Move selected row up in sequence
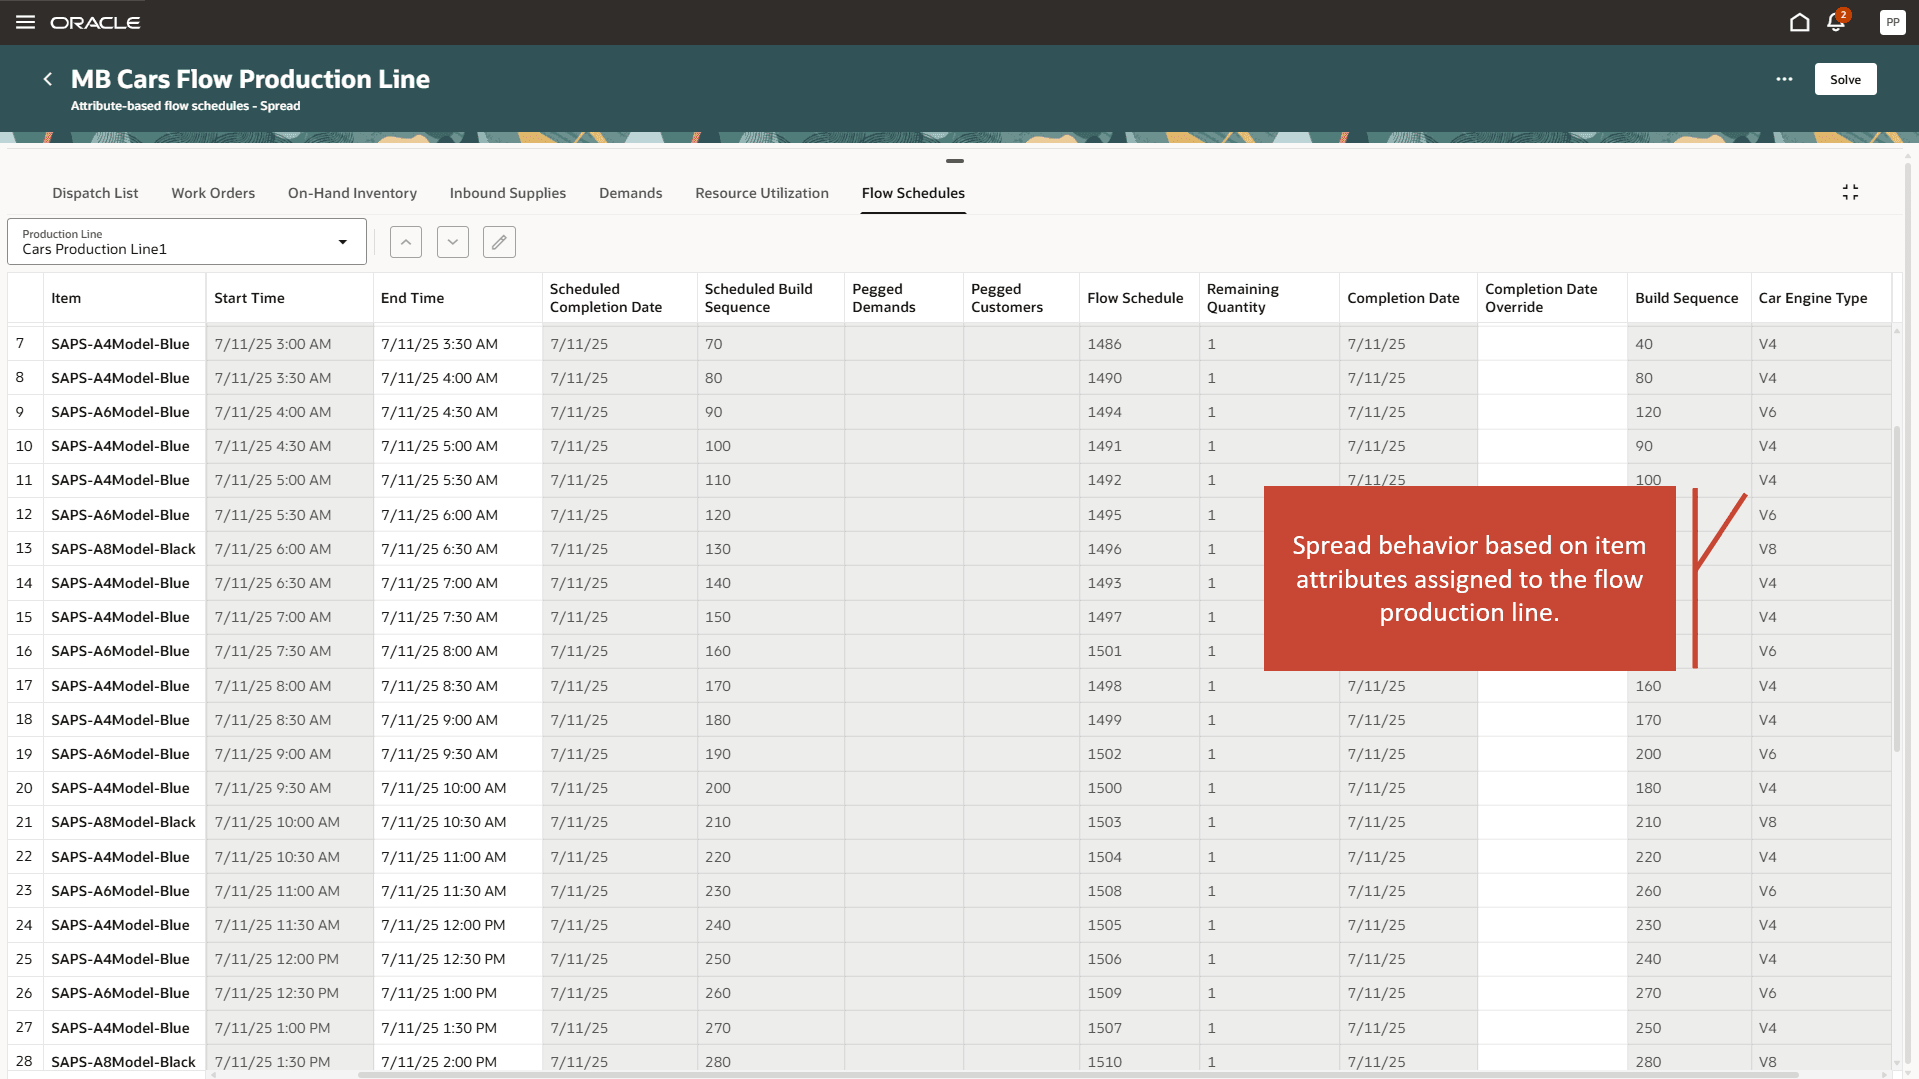 (x=405, y=242)
